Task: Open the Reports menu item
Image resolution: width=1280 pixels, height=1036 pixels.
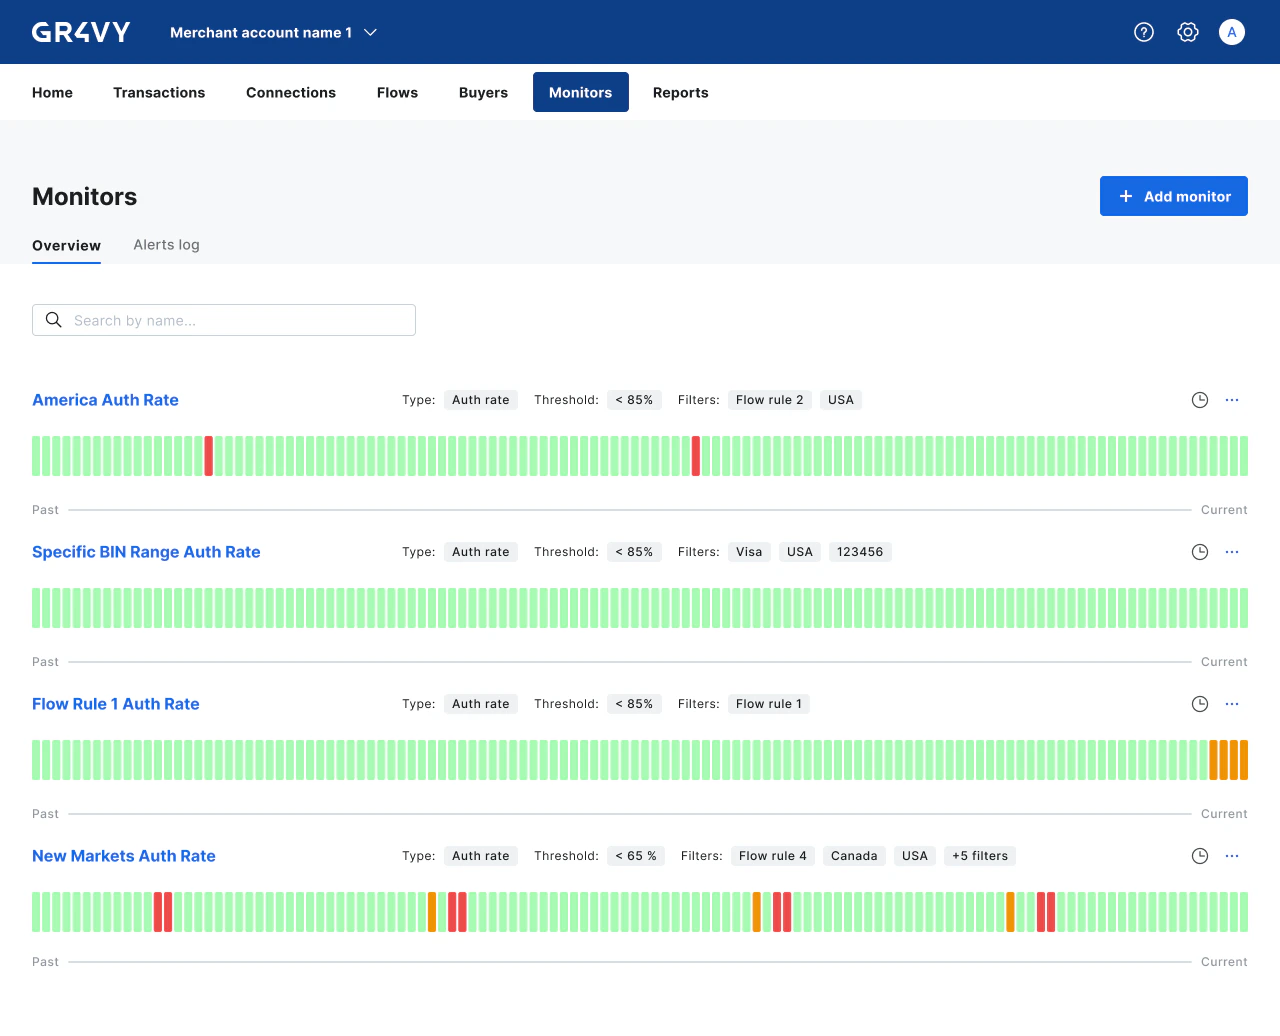Action: click(x=680, y=92)
